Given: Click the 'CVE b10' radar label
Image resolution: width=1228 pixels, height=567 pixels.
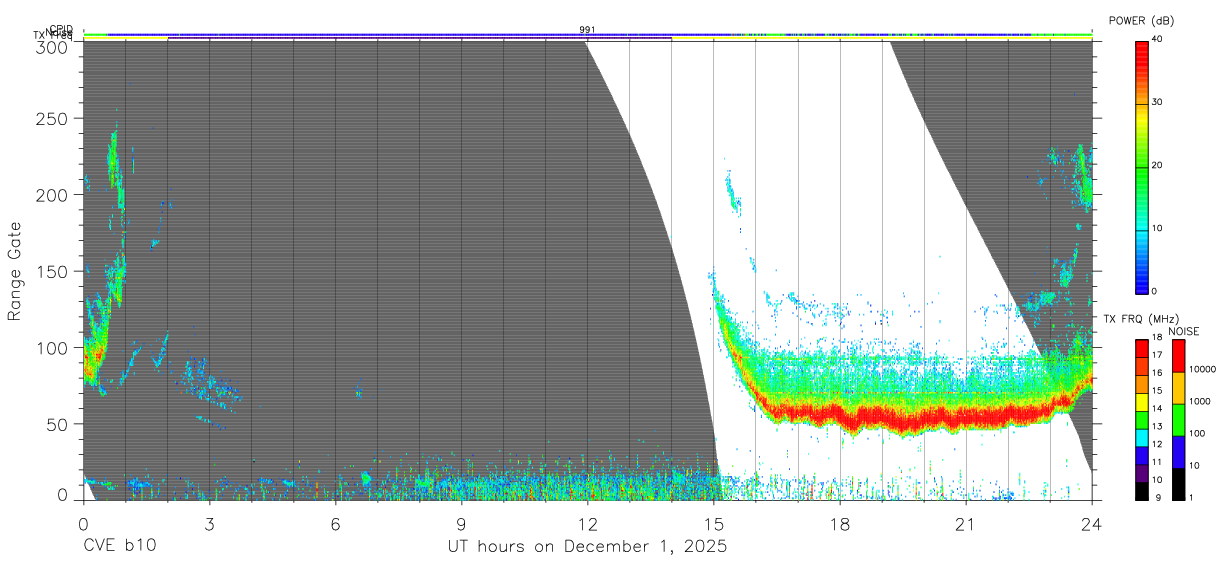Looking at the screenshot, I should click(x=119, y=547).
